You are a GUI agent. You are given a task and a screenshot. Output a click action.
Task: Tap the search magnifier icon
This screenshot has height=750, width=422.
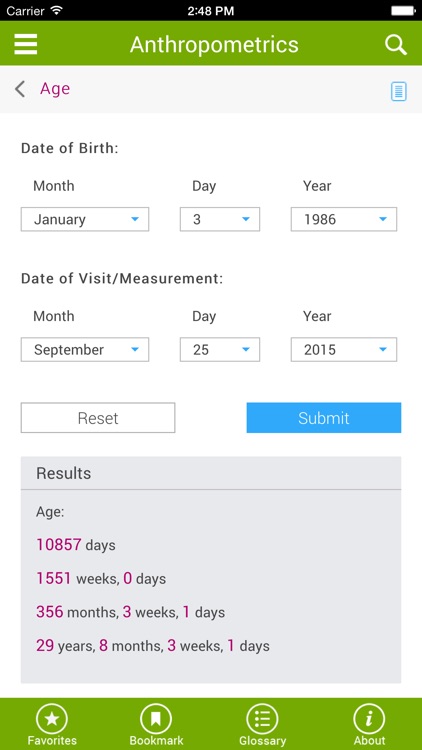(x=396, y=45)
